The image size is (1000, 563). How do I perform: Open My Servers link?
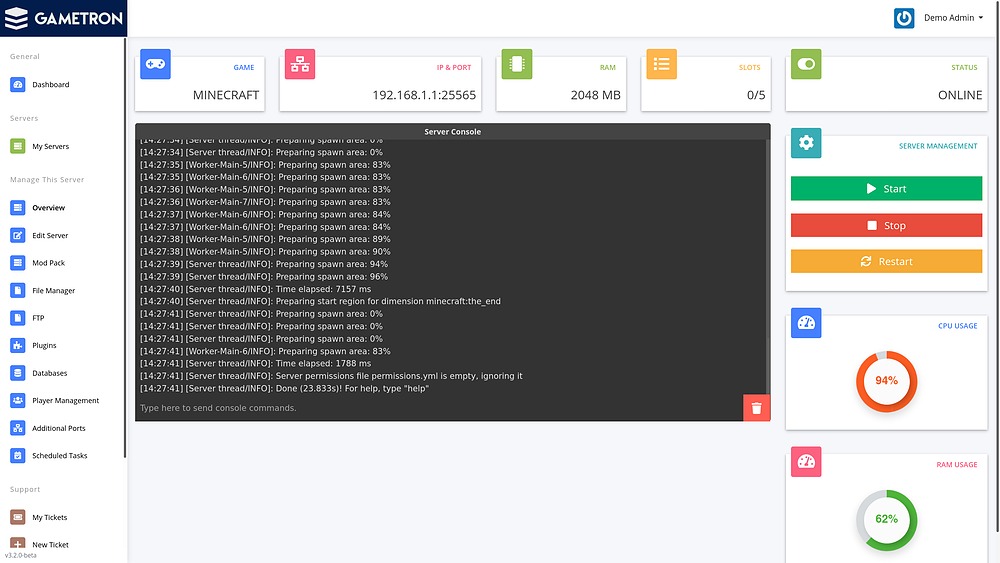[51, 146]
